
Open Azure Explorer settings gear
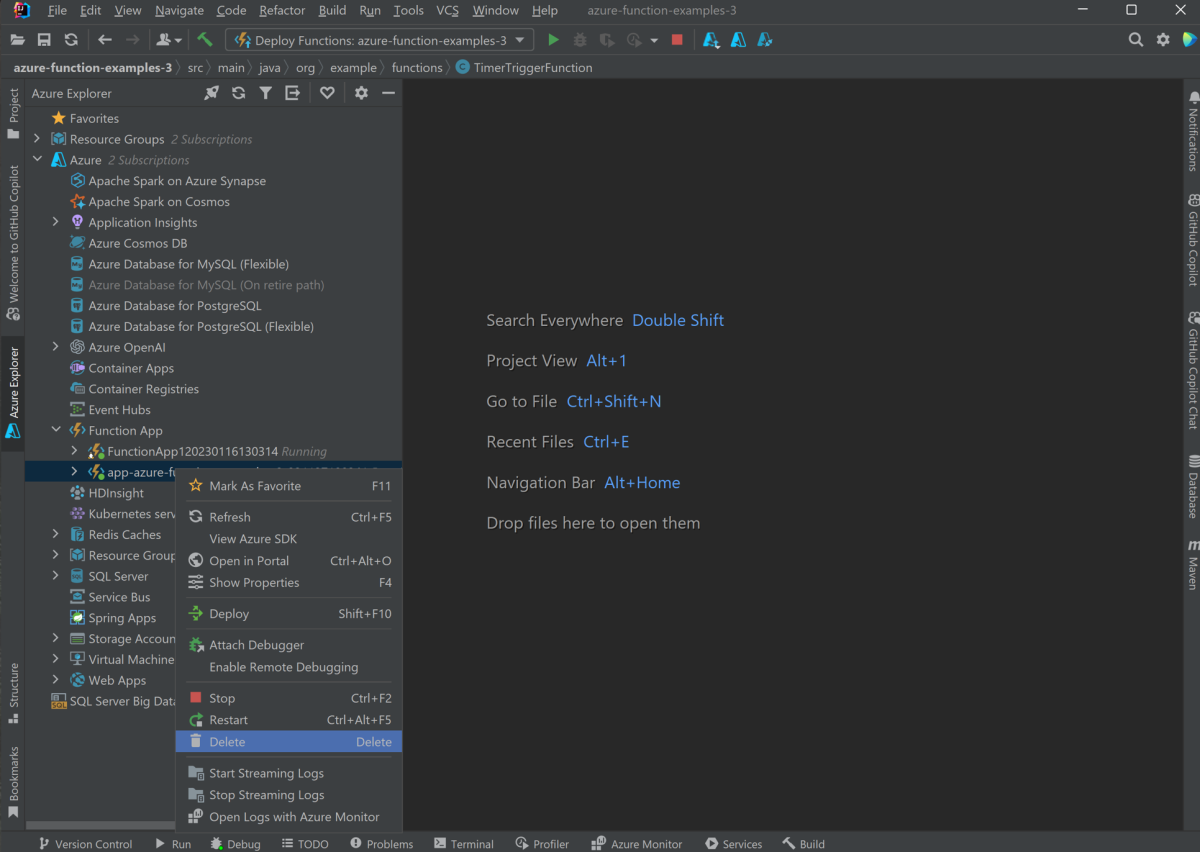[359, 92]
